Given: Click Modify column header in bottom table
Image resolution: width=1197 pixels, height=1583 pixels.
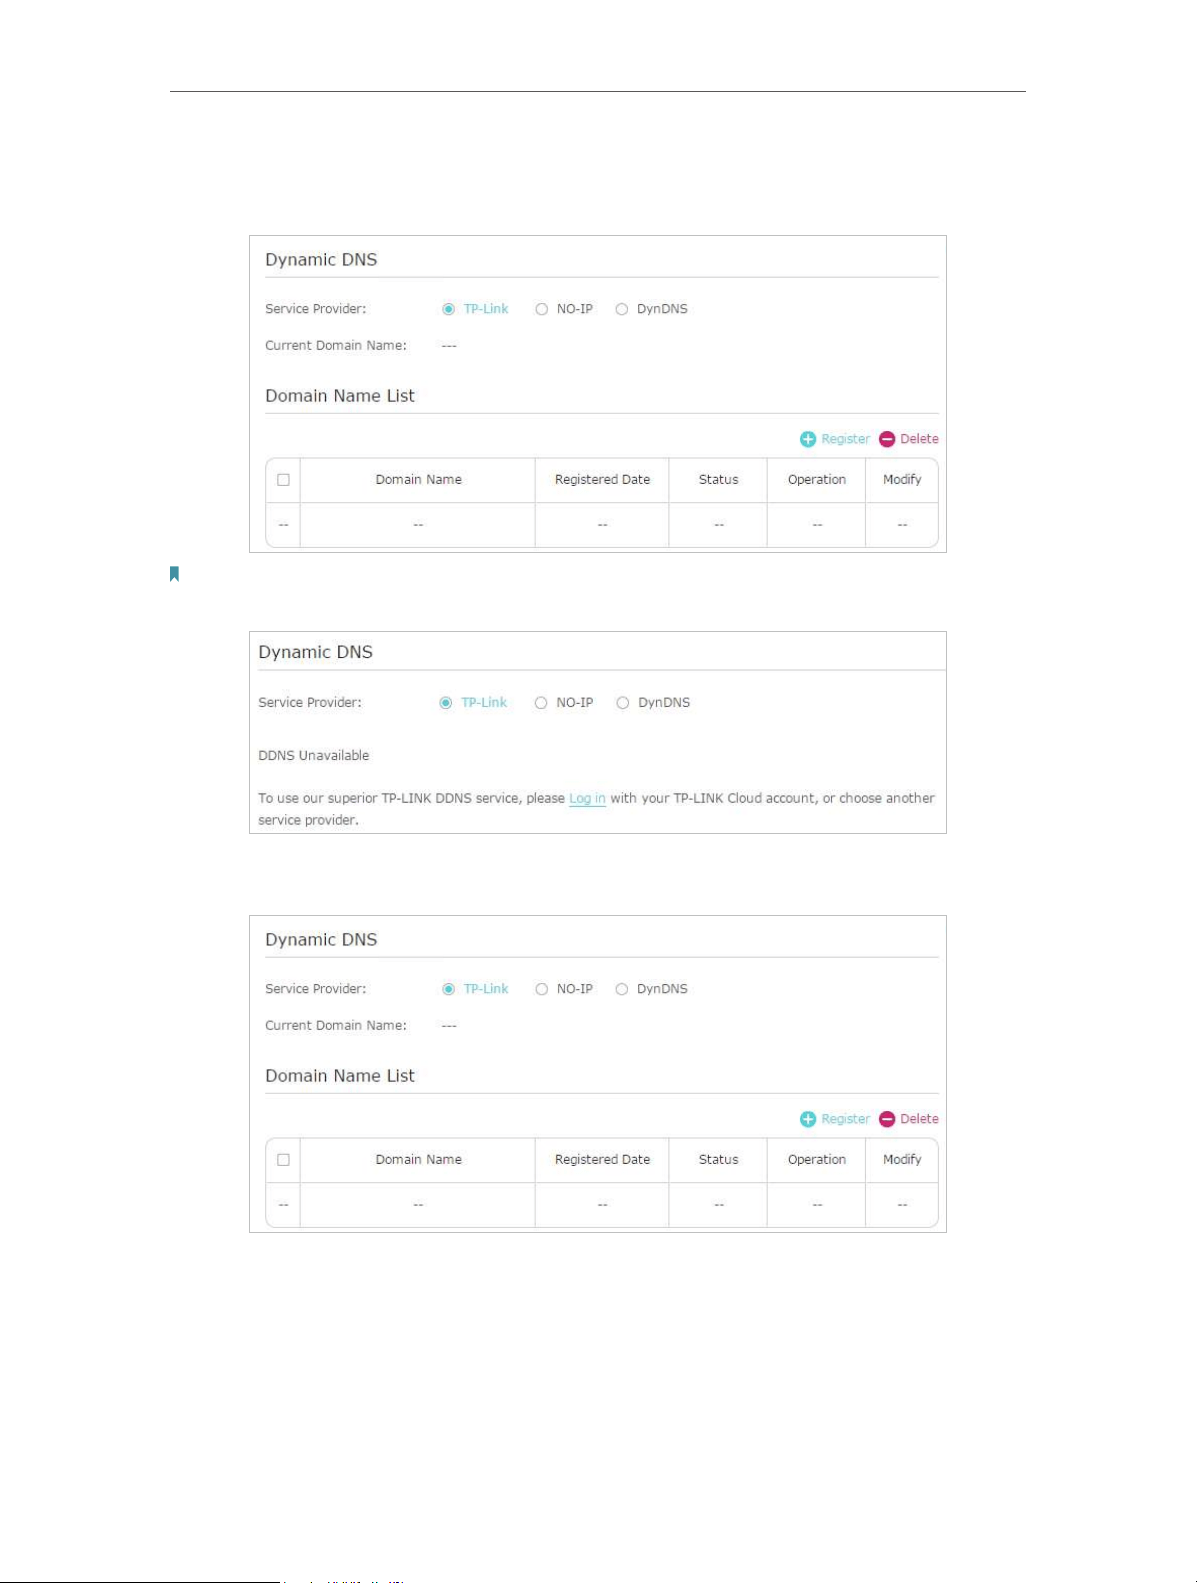Looking at the screenshot, I should coord(902,1160).
